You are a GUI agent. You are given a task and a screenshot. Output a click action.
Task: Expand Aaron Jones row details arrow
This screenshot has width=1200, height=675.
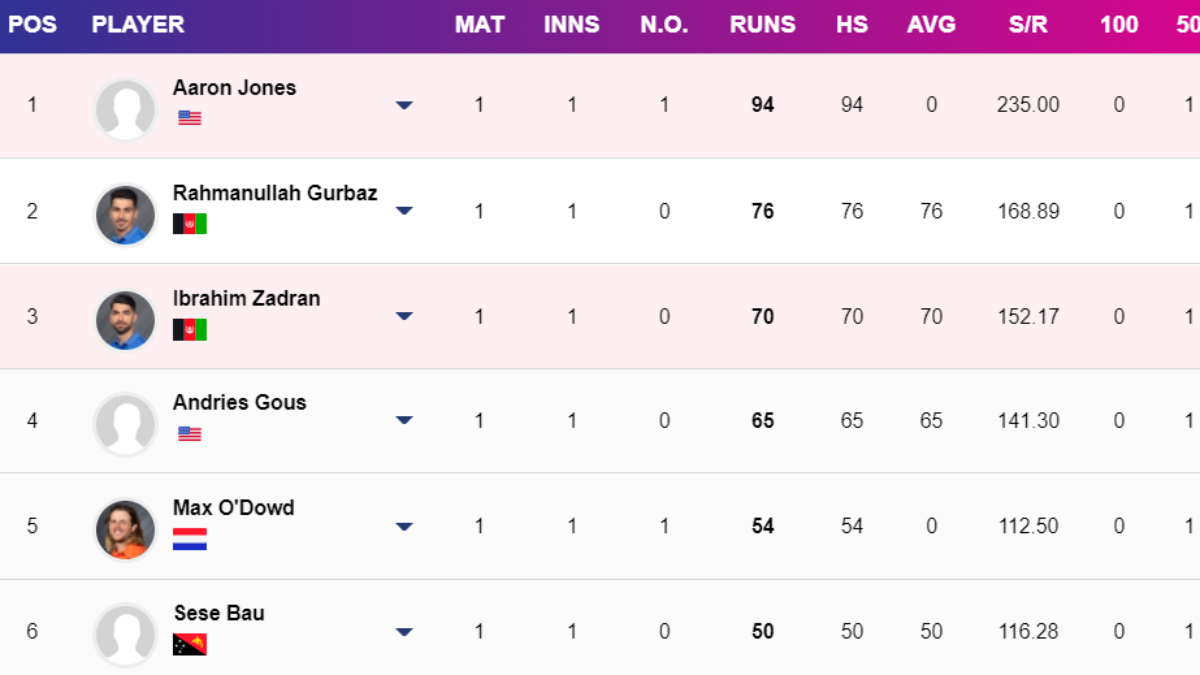coord(404,105)
